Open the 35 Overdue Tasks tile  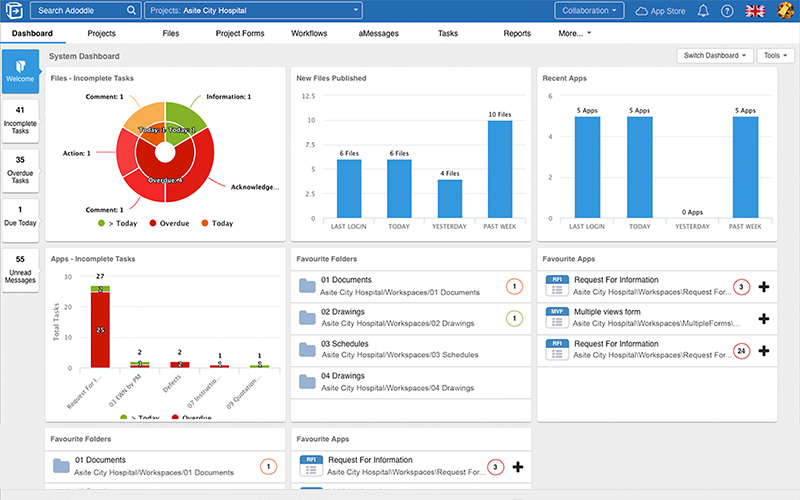[20, 171]
